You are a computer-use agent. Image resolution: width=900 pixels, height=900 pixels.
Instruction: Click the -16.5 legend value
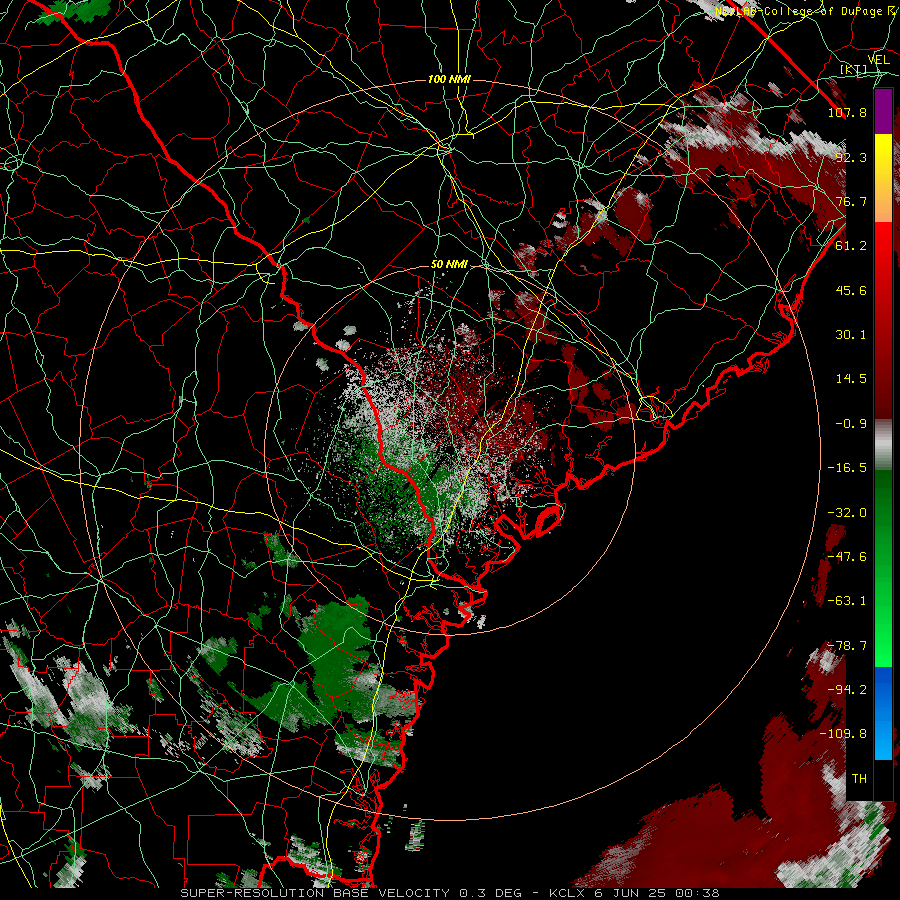[x=847, y=468]
